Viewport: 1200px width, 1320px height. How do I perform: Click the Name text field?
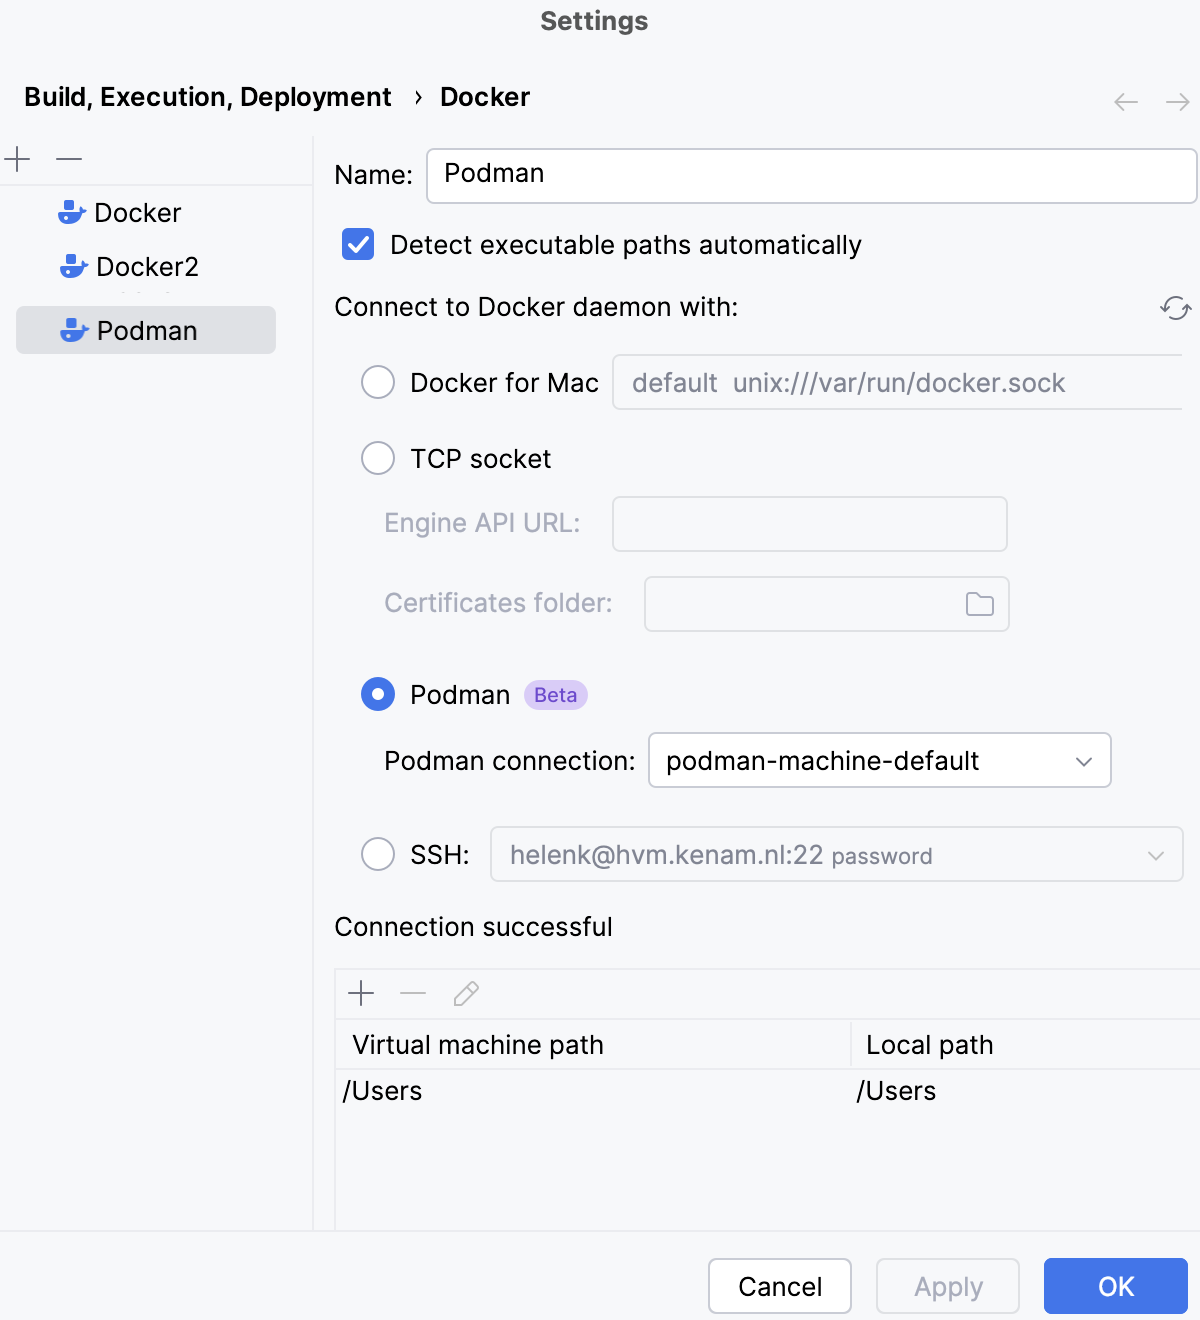coord(810,175)
